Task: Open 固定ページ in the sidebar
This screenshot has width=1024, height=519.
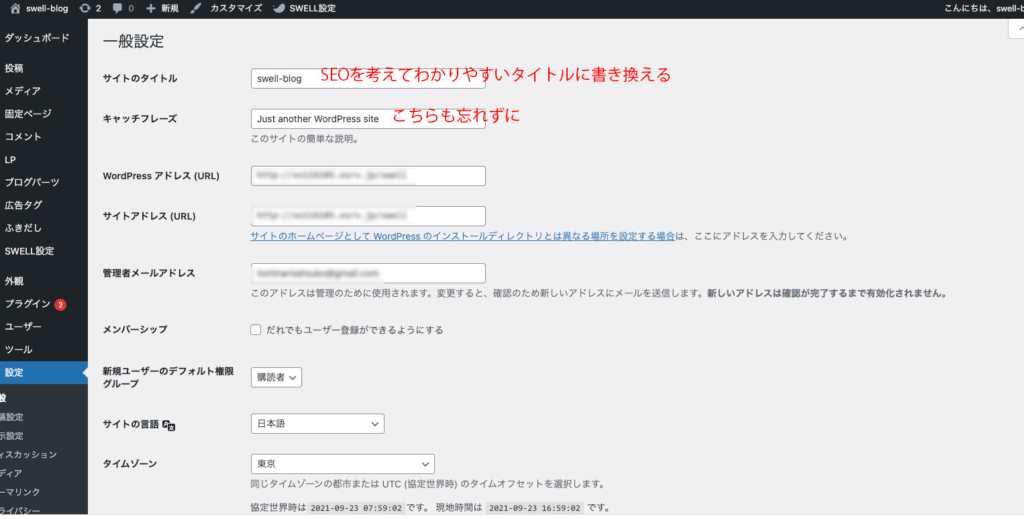Action: coord(28,114)
